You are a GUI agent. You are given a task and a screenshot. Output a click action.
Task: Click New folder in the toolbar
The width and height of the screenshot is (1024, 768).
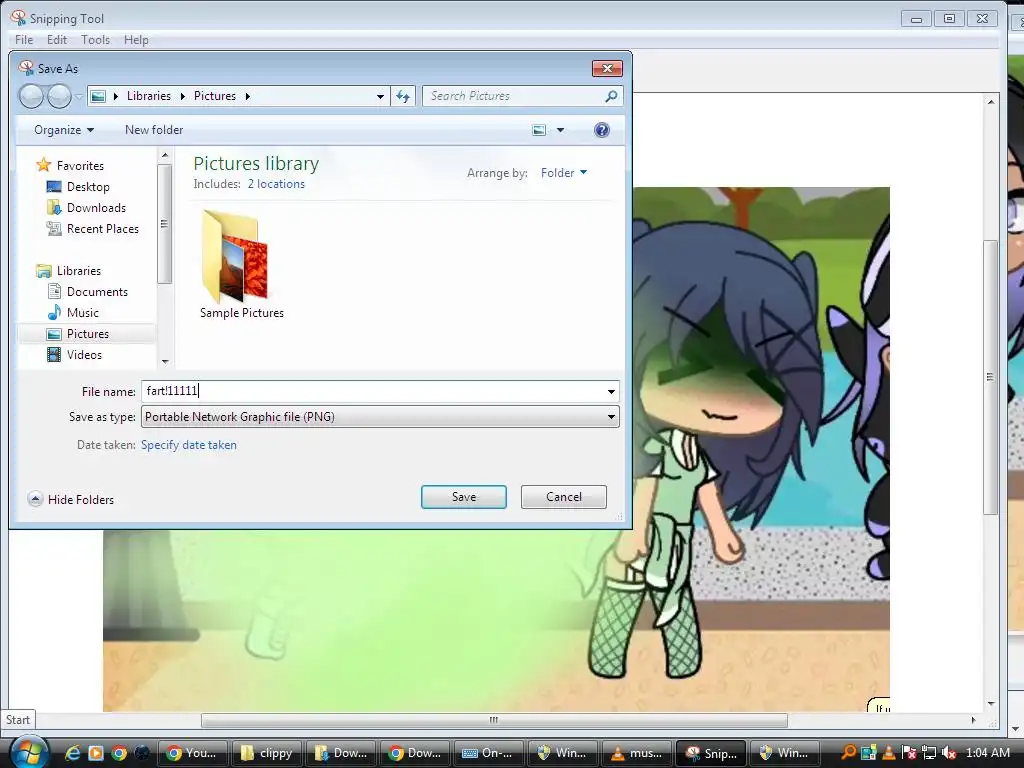point(154,130)
